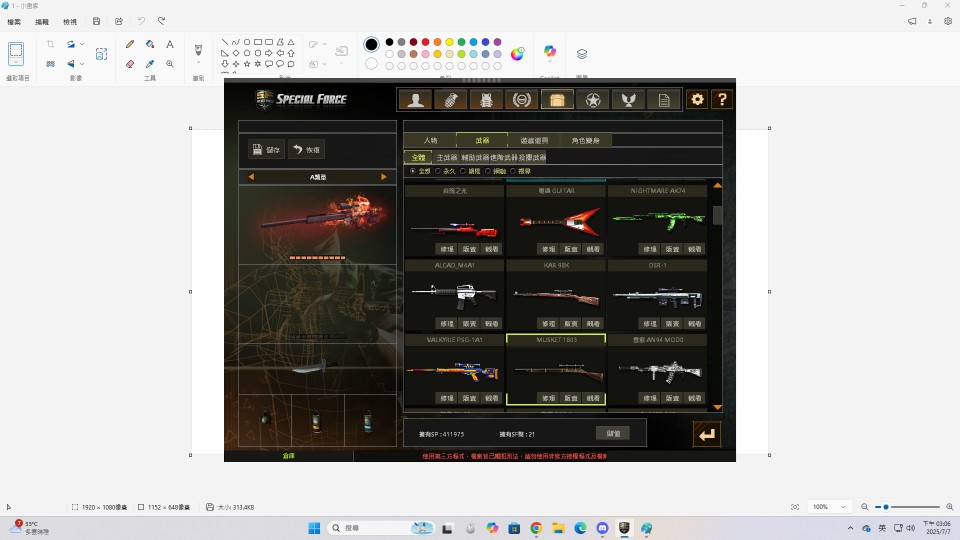
Task: Click the Share icon
Action: [x=119, y=21]
